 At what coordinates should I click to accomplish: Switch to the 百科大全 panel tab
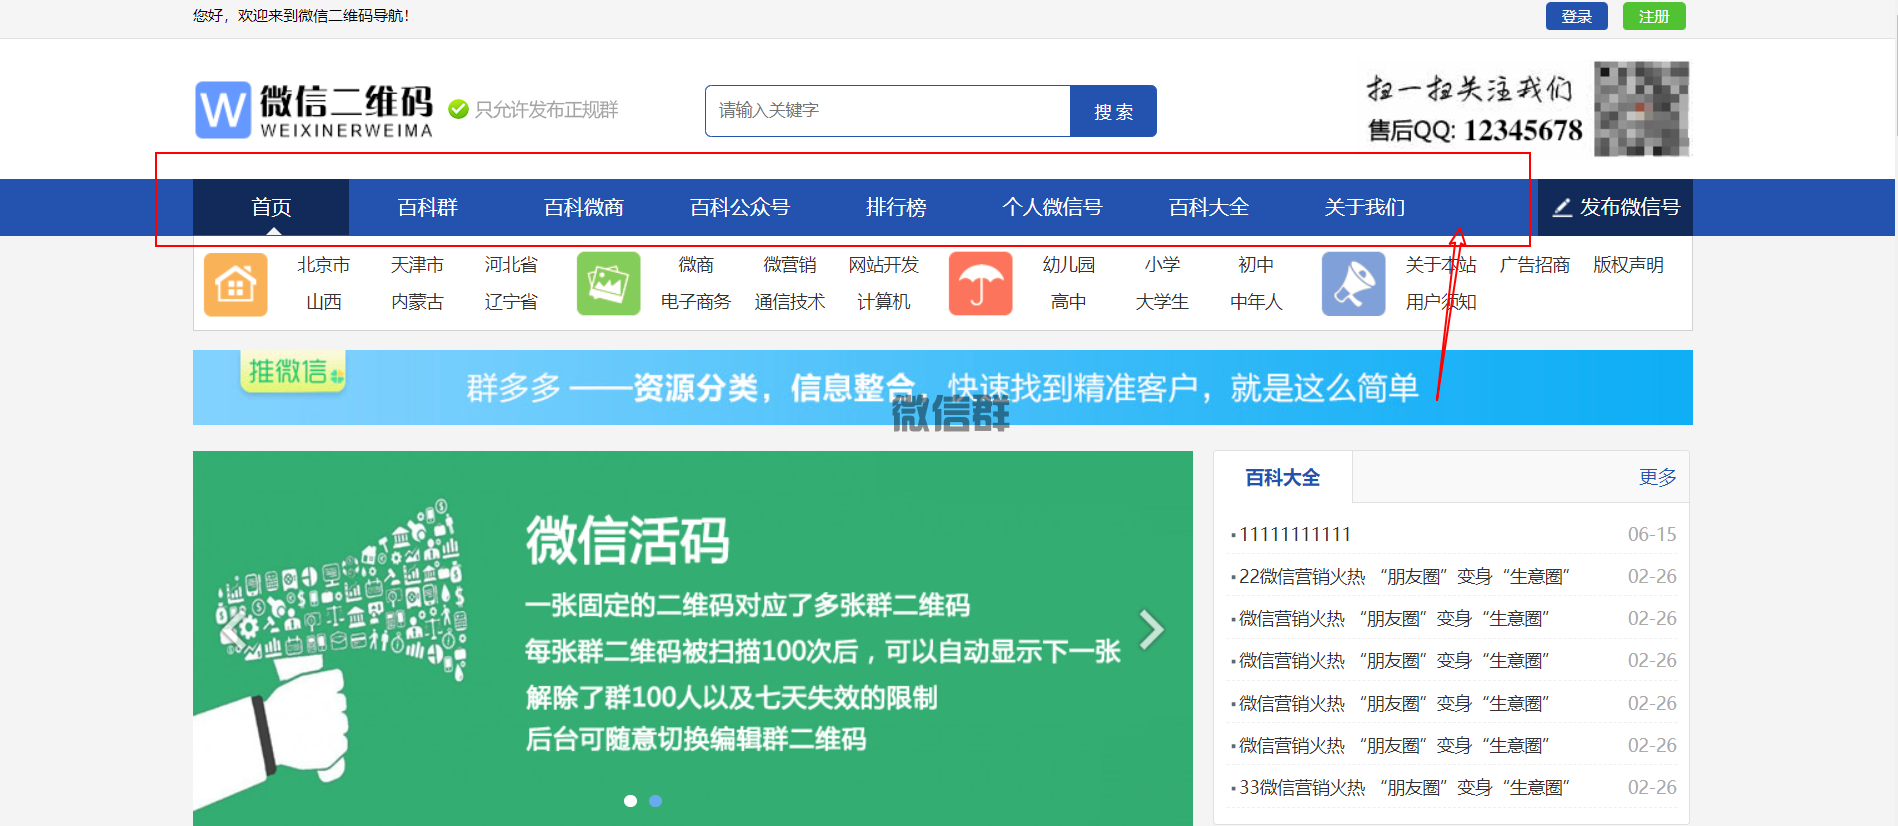tap(1282, 478)
